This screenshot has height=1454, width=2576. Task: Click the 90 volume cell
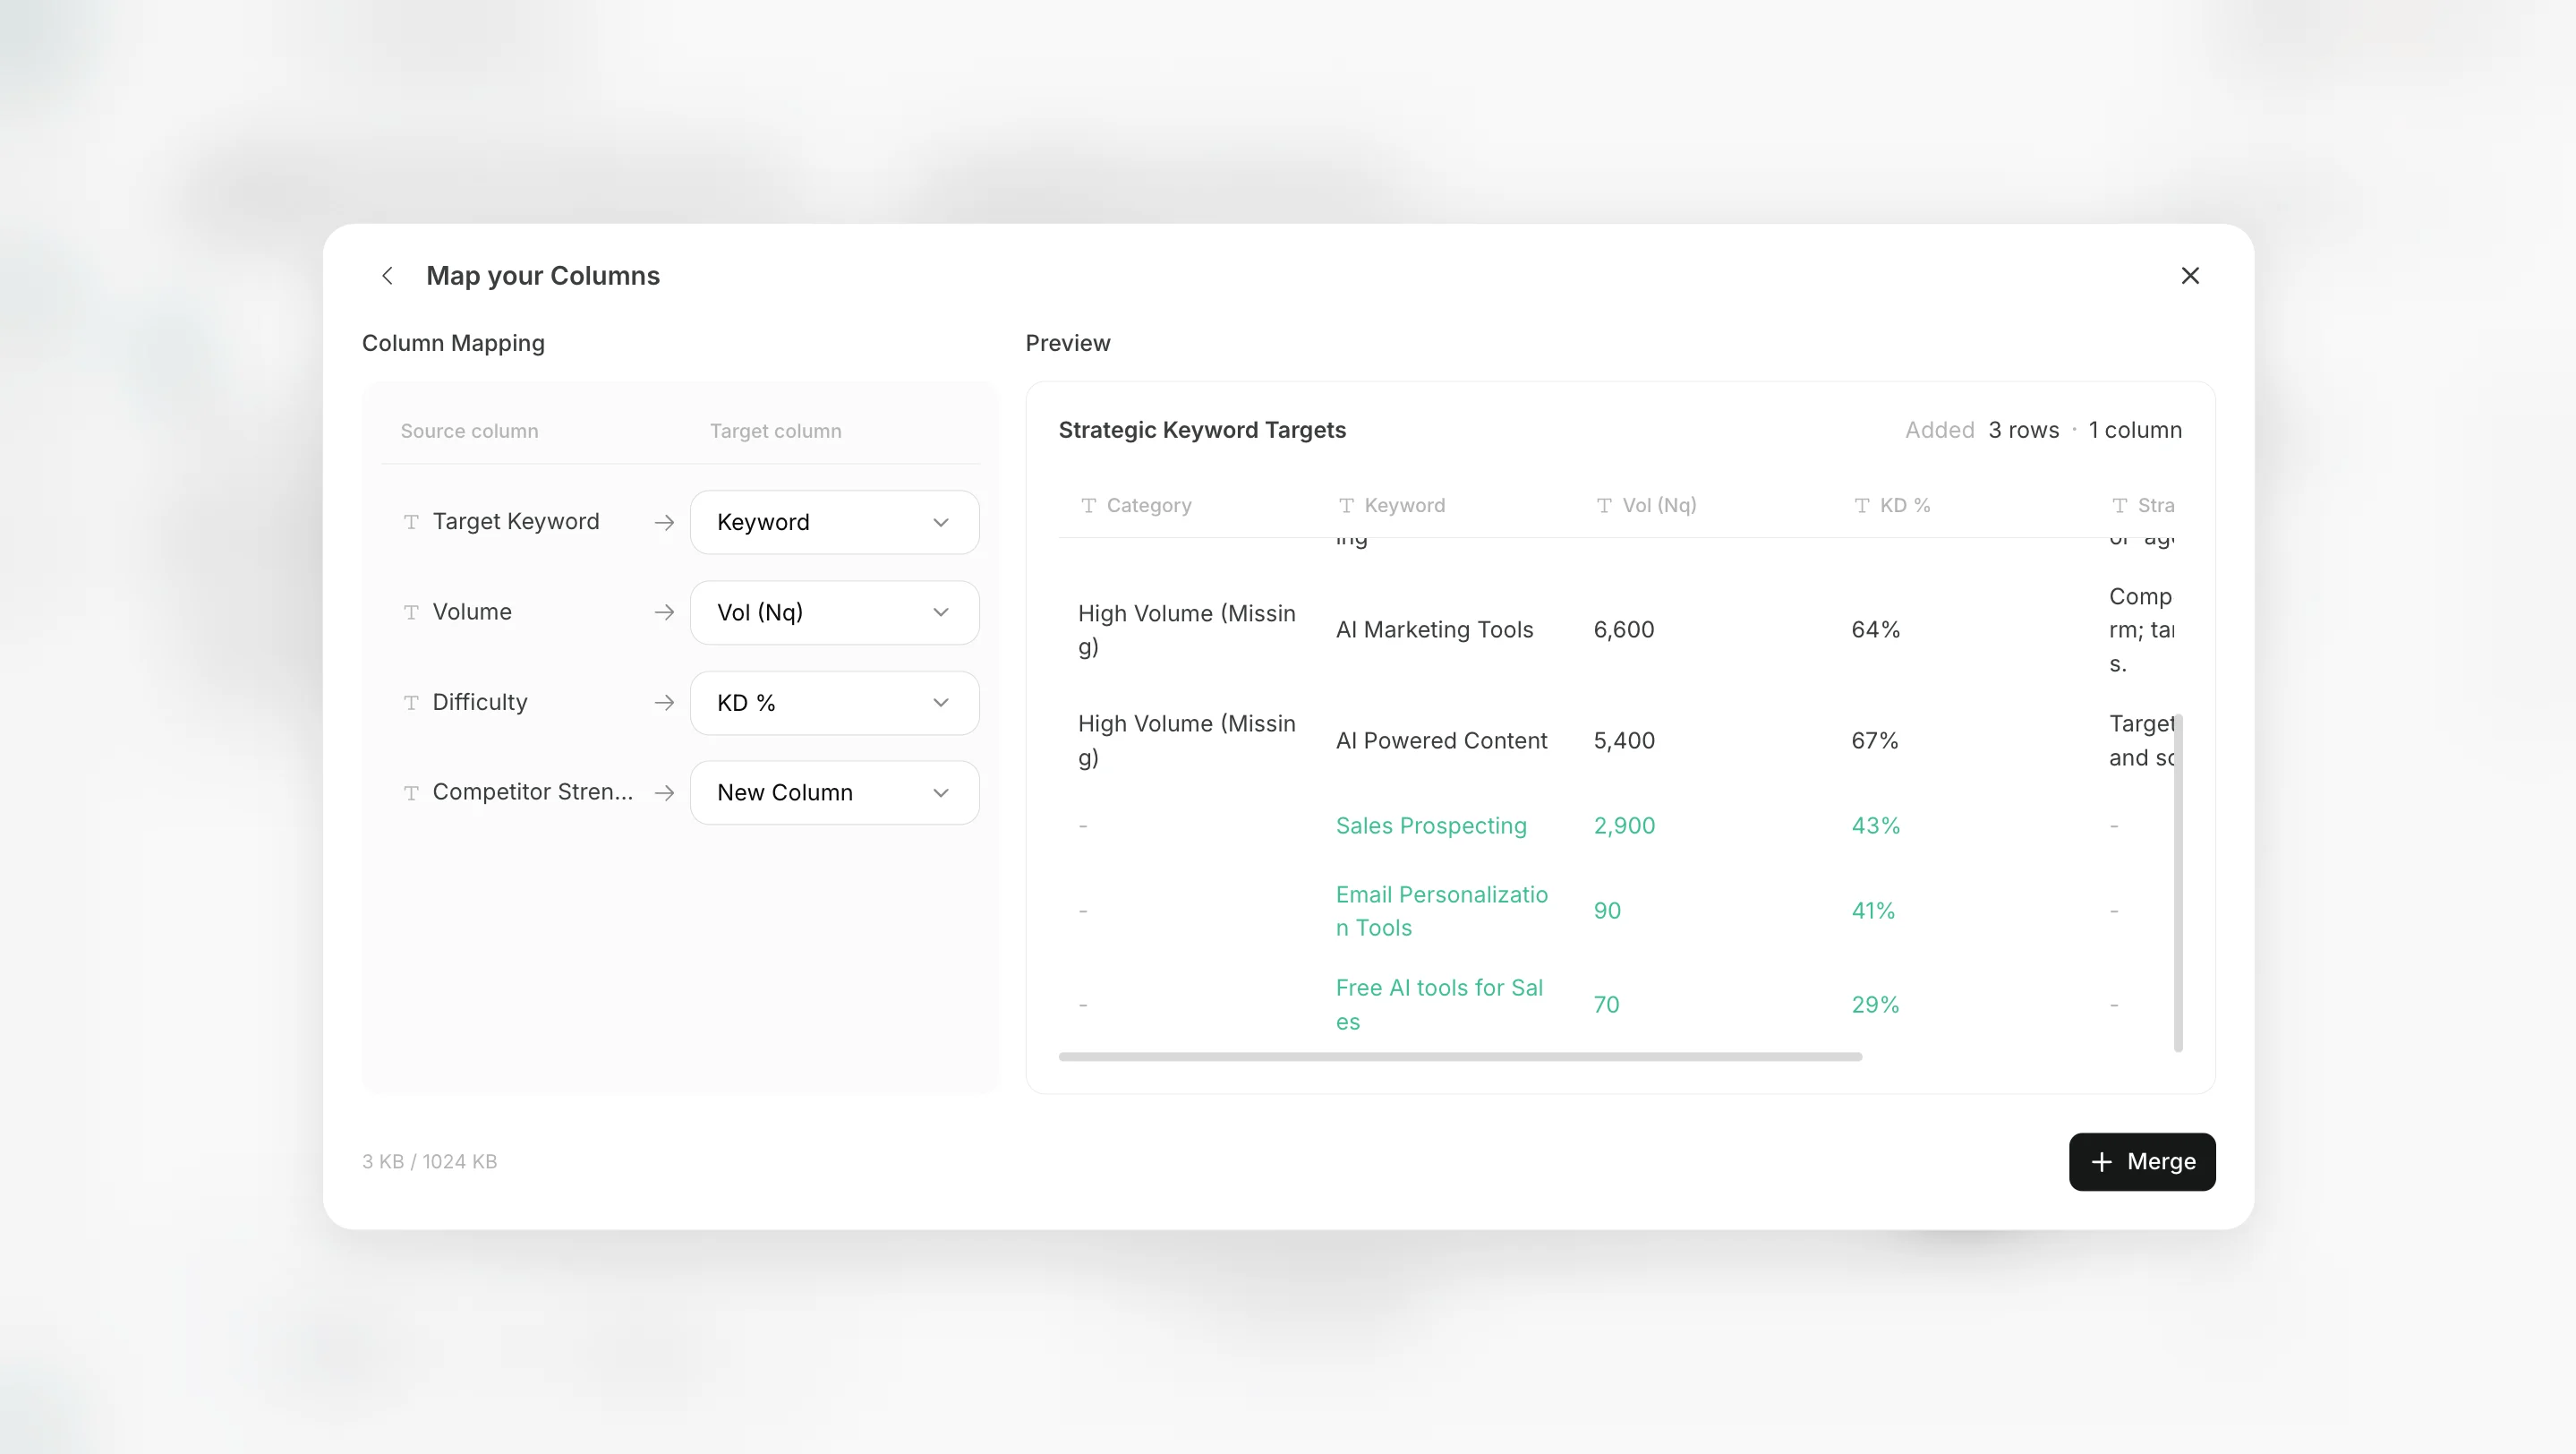[1607, 911]
